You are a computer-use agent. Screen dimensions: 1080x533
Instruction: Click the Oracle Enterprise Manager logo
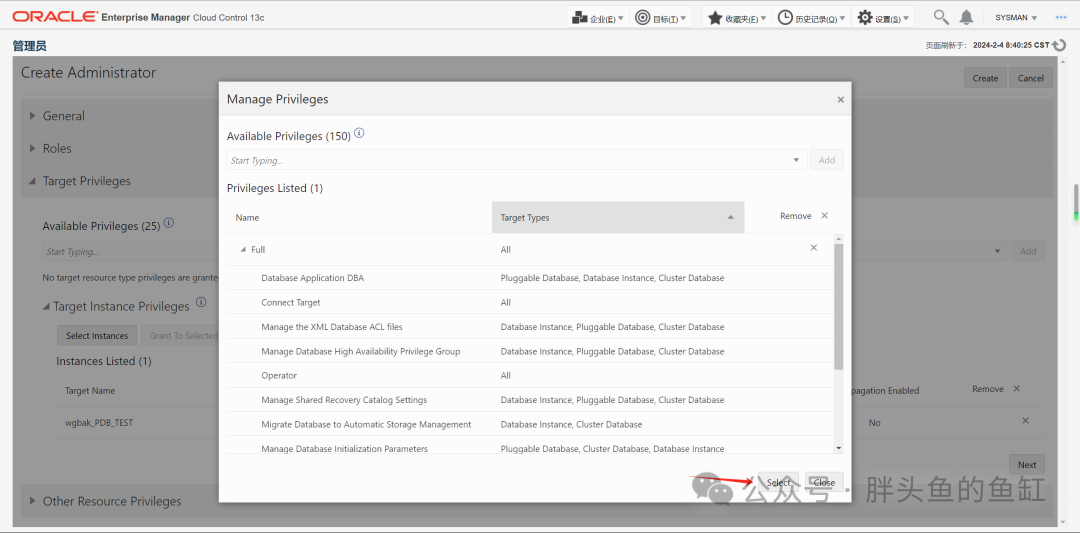click(x=138, y=17)
